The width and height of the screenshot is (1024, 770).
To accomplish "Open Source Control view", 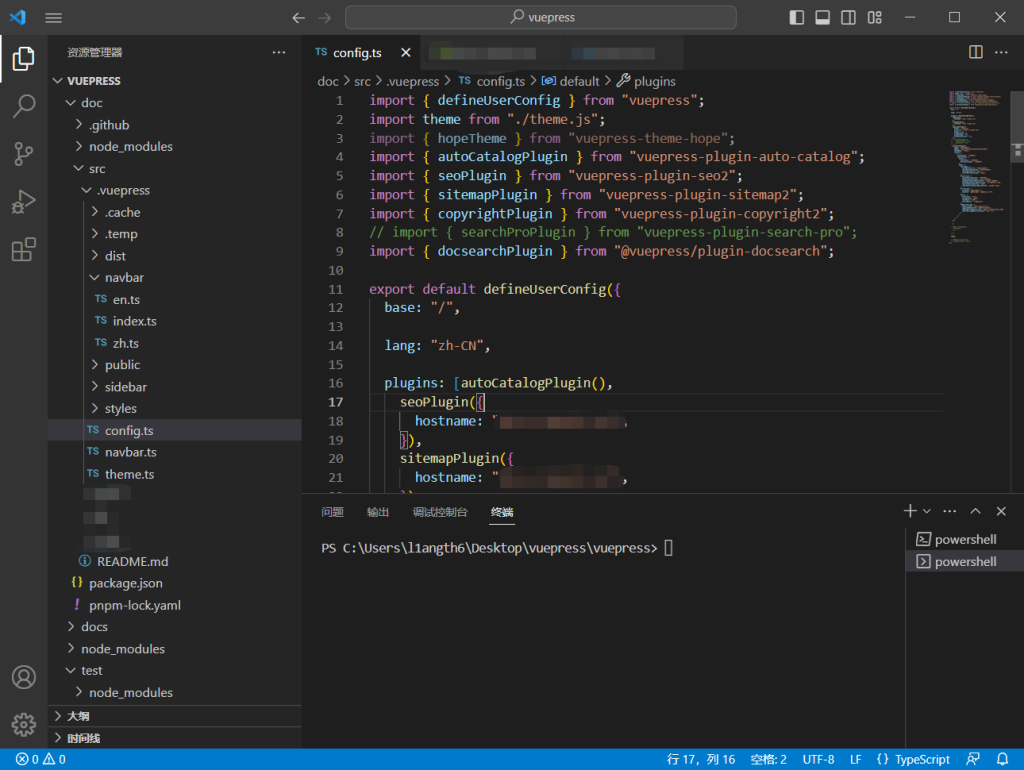I will (x=24, y=154).
